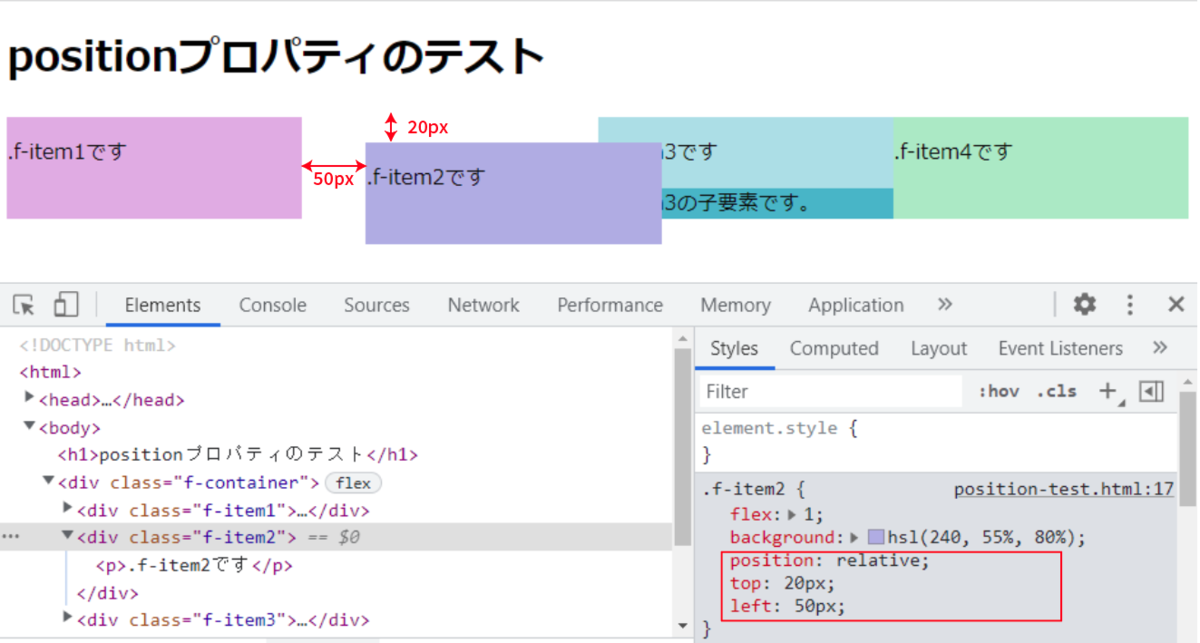Expand the head element node
The image size is (1200, 643).
tap(29, 398)
